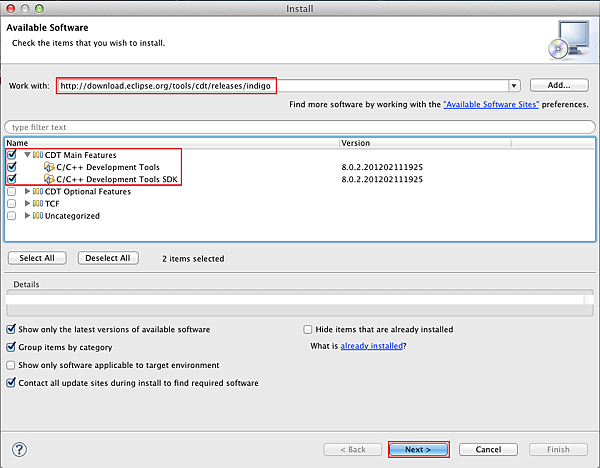600x468 pixels.
Task: Select the C/C++ Development Tools SDK row
Action: [300, 179]
